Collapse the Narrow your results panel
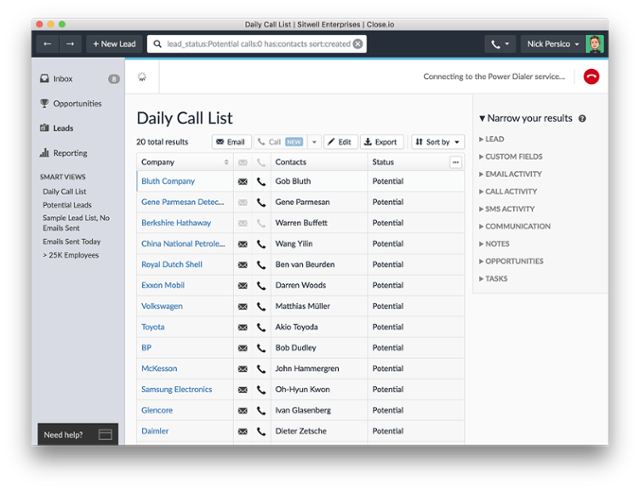The height and width of the screenshot is (490, 640). 482,118
